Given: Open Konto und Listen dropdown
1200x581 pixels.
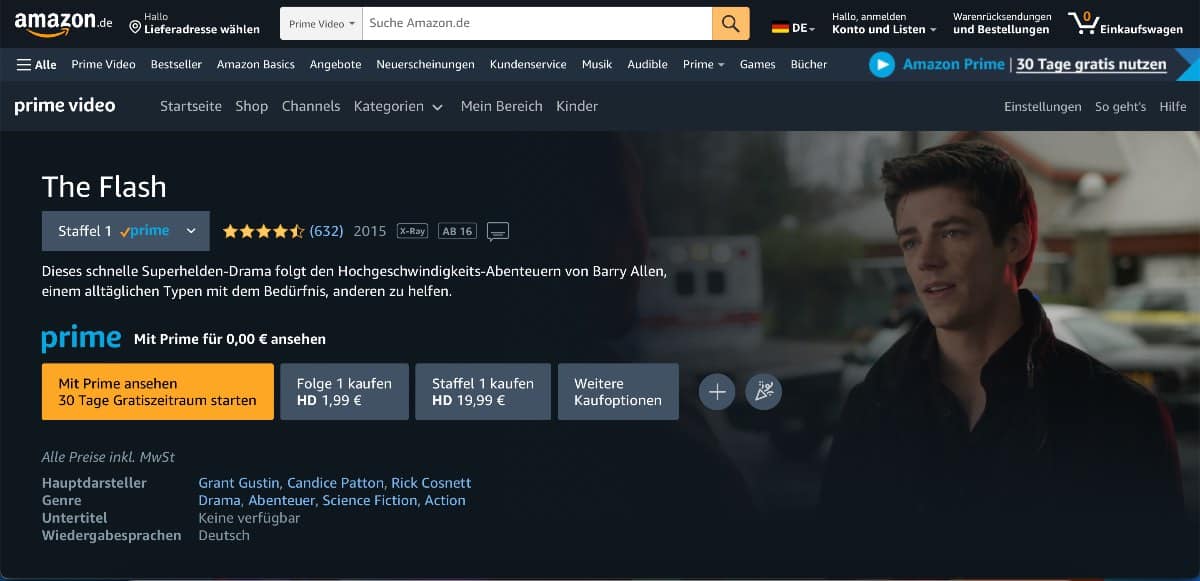Looking at the screenshot, I should coord(884,23).
